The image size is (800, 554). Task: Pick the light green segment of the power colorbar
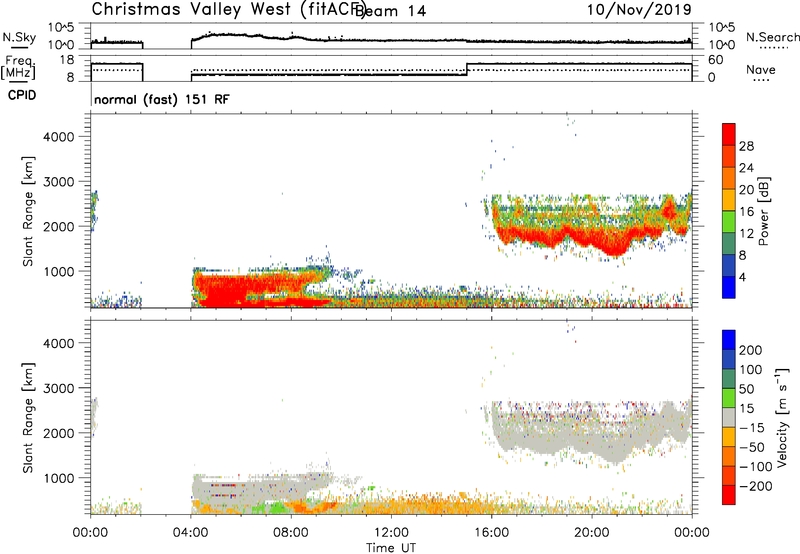(729, 221)
